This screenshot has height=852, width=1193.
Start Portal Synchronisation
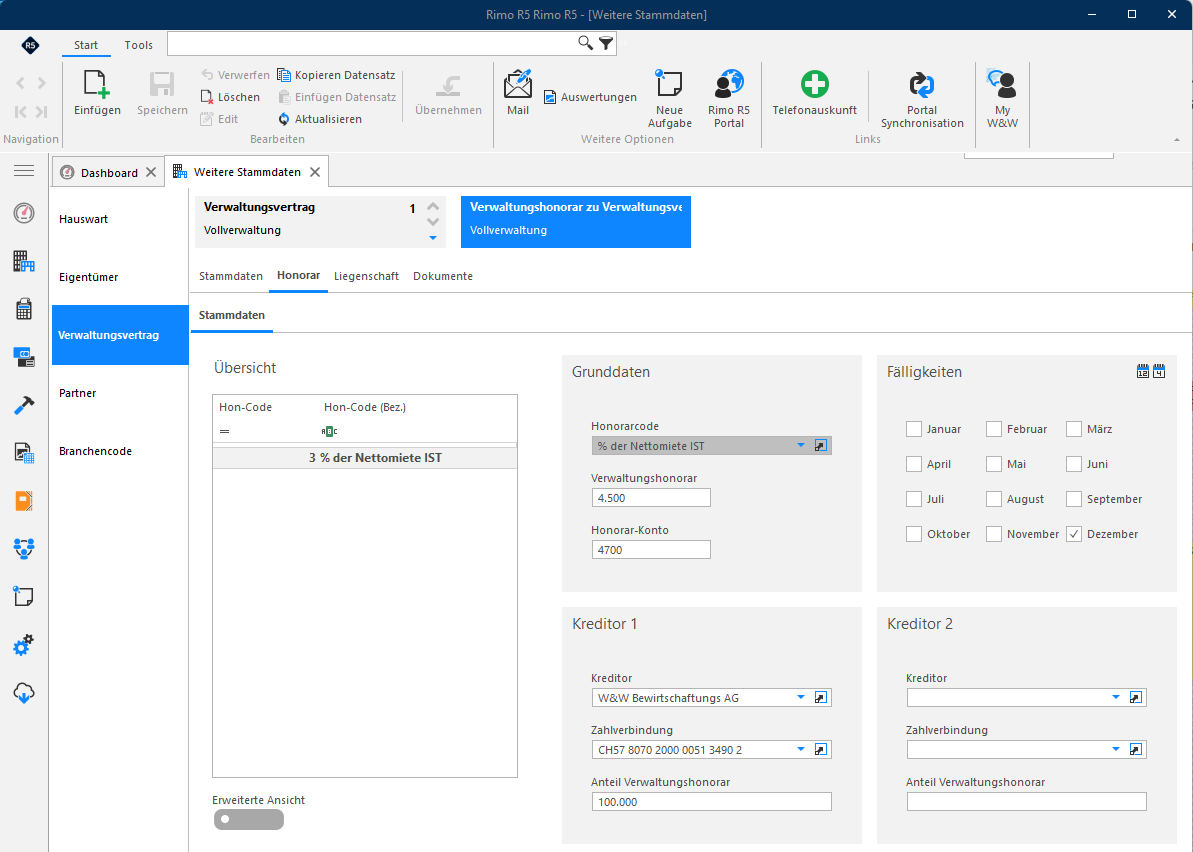click(922, 99)
